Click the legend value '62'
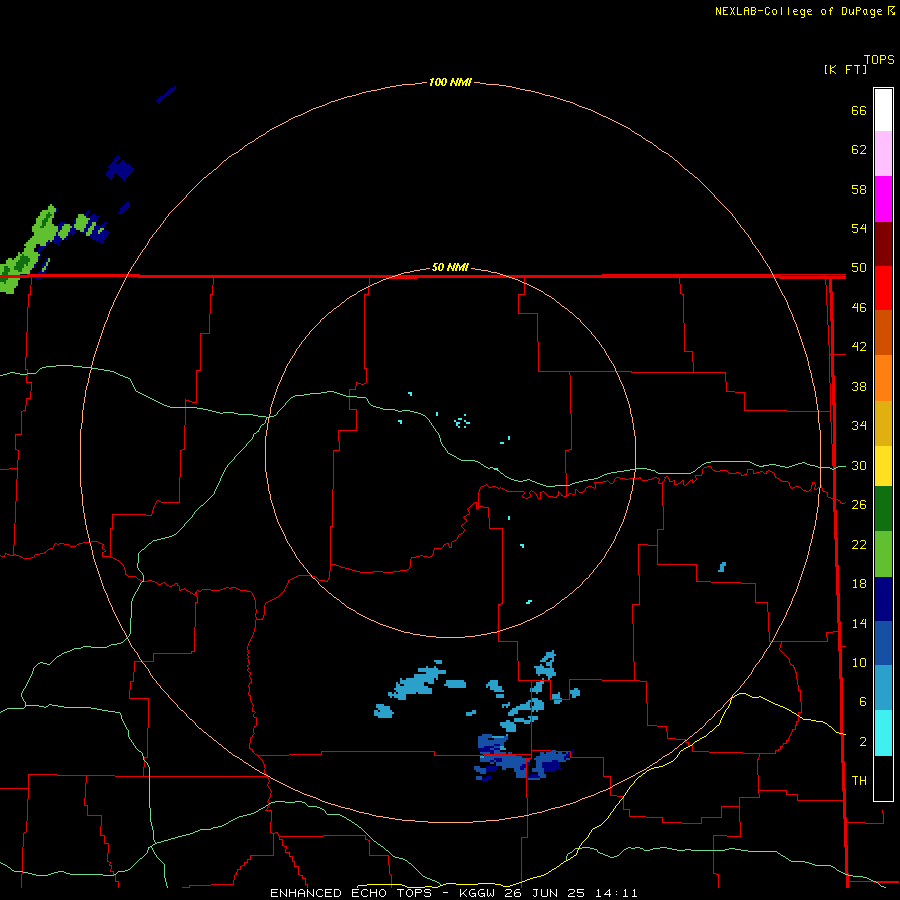 coord(859,150)
